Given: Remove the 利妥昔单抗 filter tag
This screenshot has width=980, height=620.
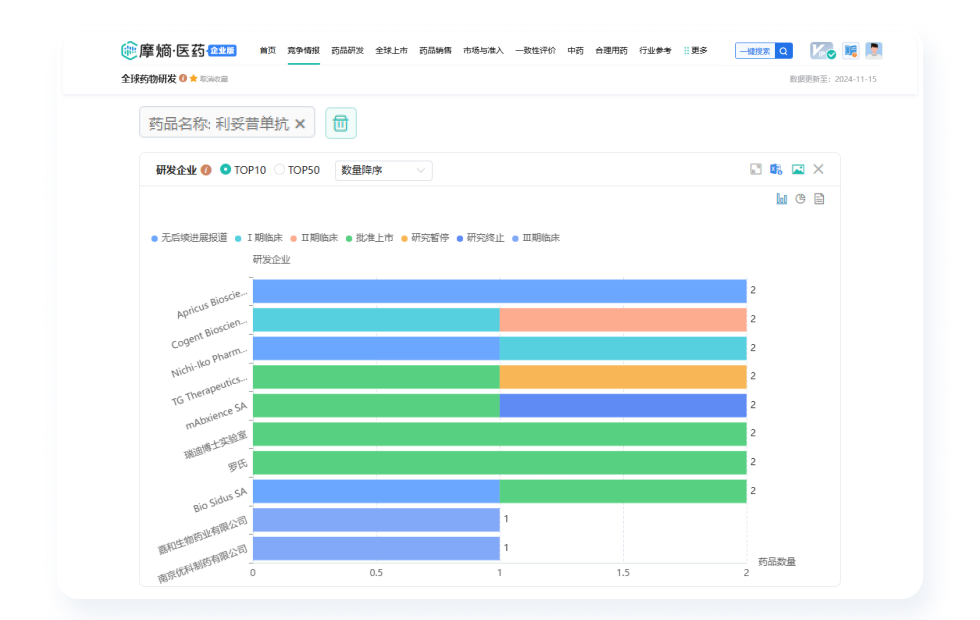Looking at the screenshot, I should pyautogui.click(x=300, y=124).
